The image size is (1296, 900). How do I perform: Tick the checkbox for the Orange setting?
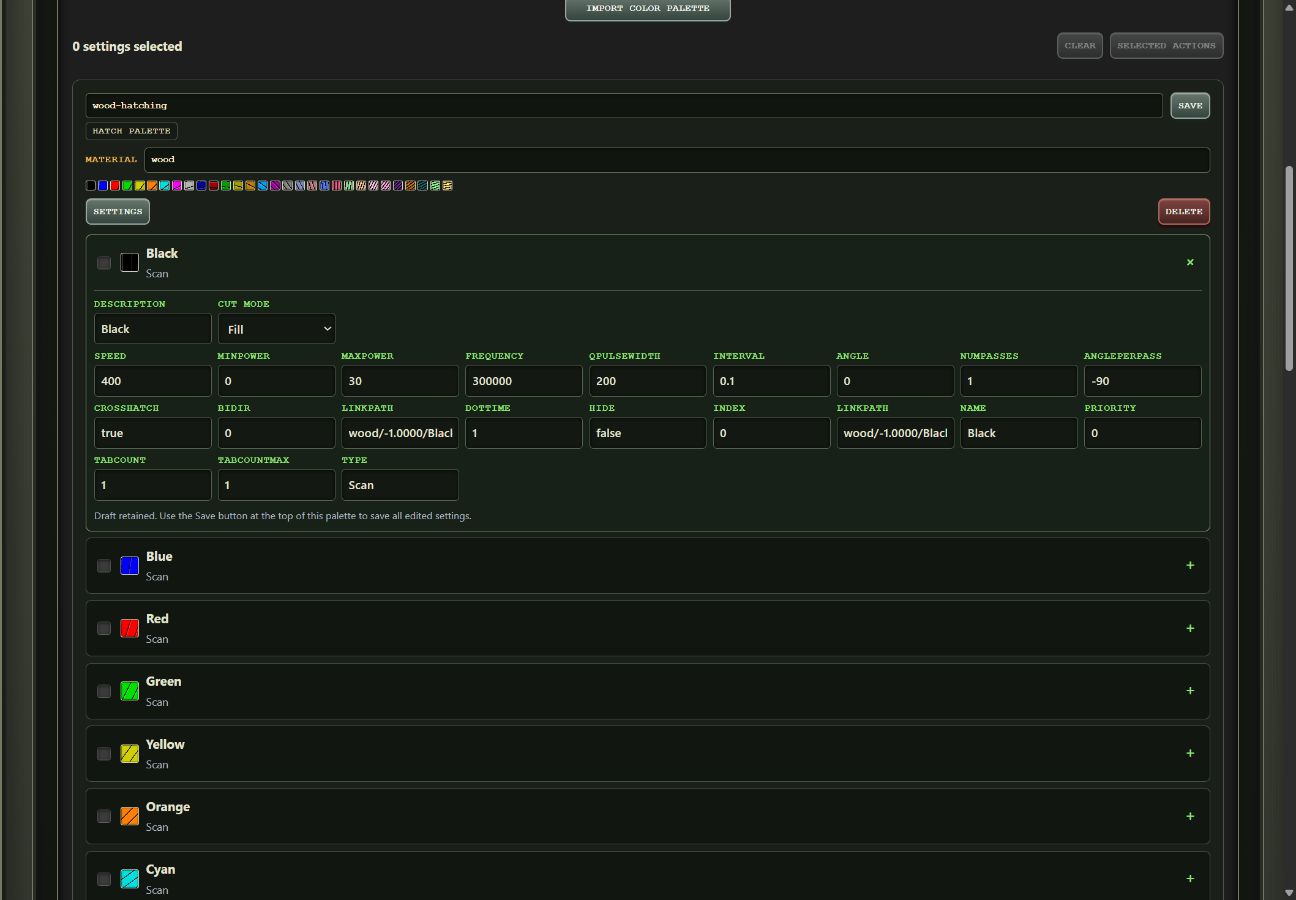(x=104, y=816)
